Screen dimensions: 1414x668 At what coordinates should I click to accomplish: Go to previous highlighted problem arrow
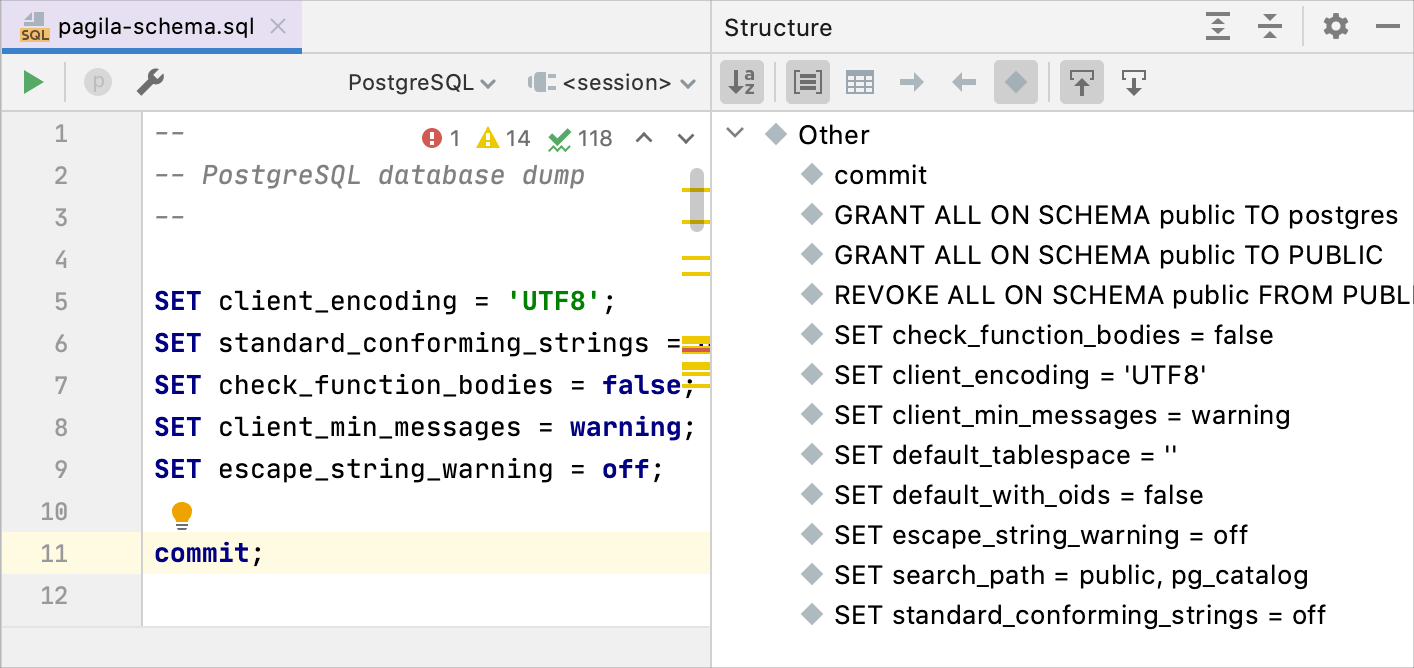pyautogui.click(x=644, y=138)
